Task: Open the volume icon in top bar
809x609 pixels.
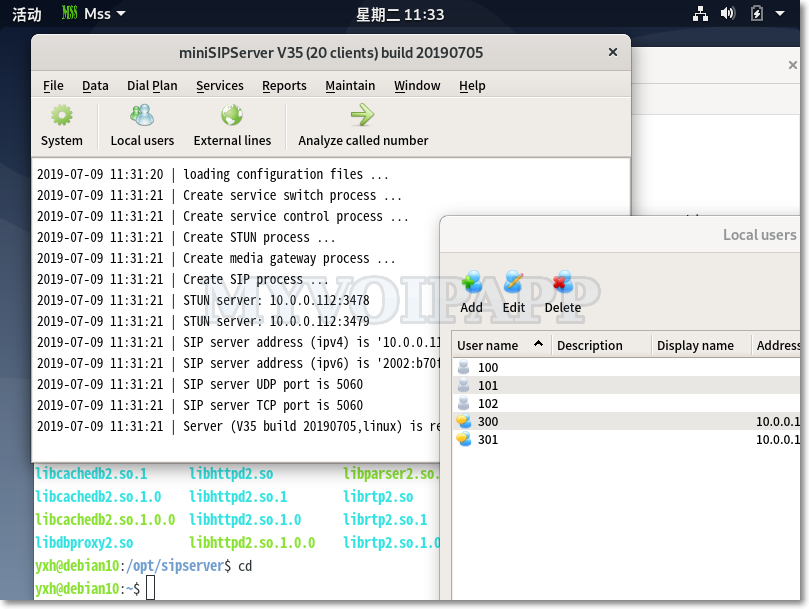Action: [x=728, y=13]
